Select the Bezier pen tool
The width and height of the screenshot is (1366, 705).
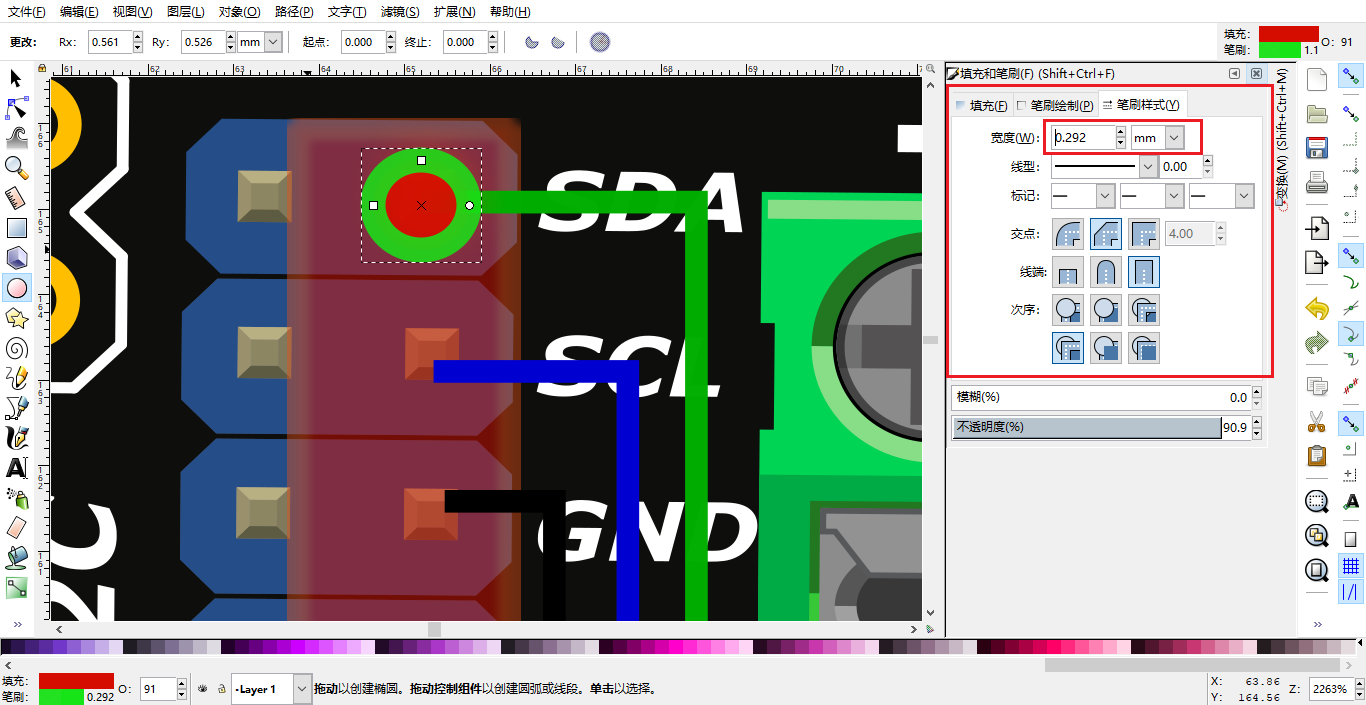(16, 408)
